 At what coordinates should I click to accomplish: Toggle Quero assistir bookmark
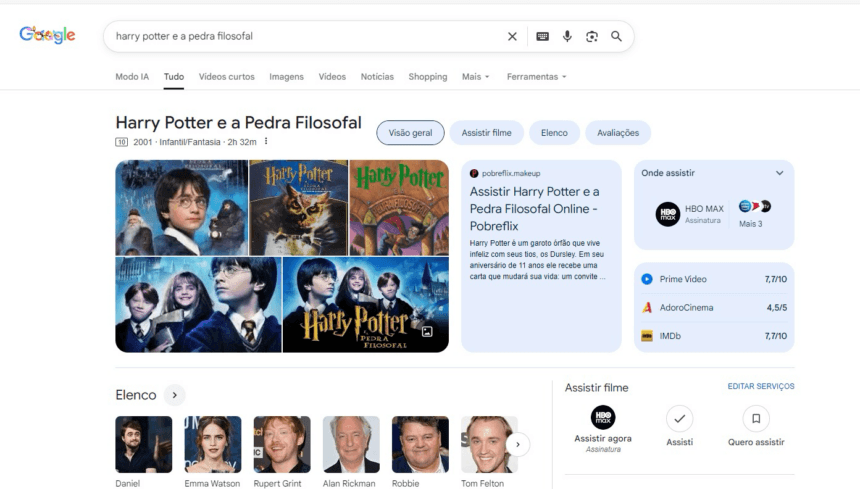click(x=756, y=418)
